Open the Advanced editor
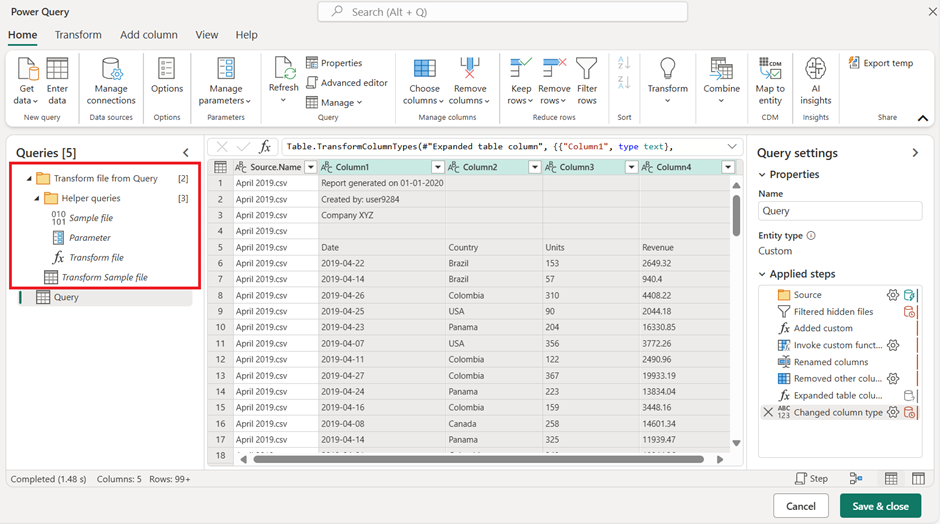 coord(347,83)
